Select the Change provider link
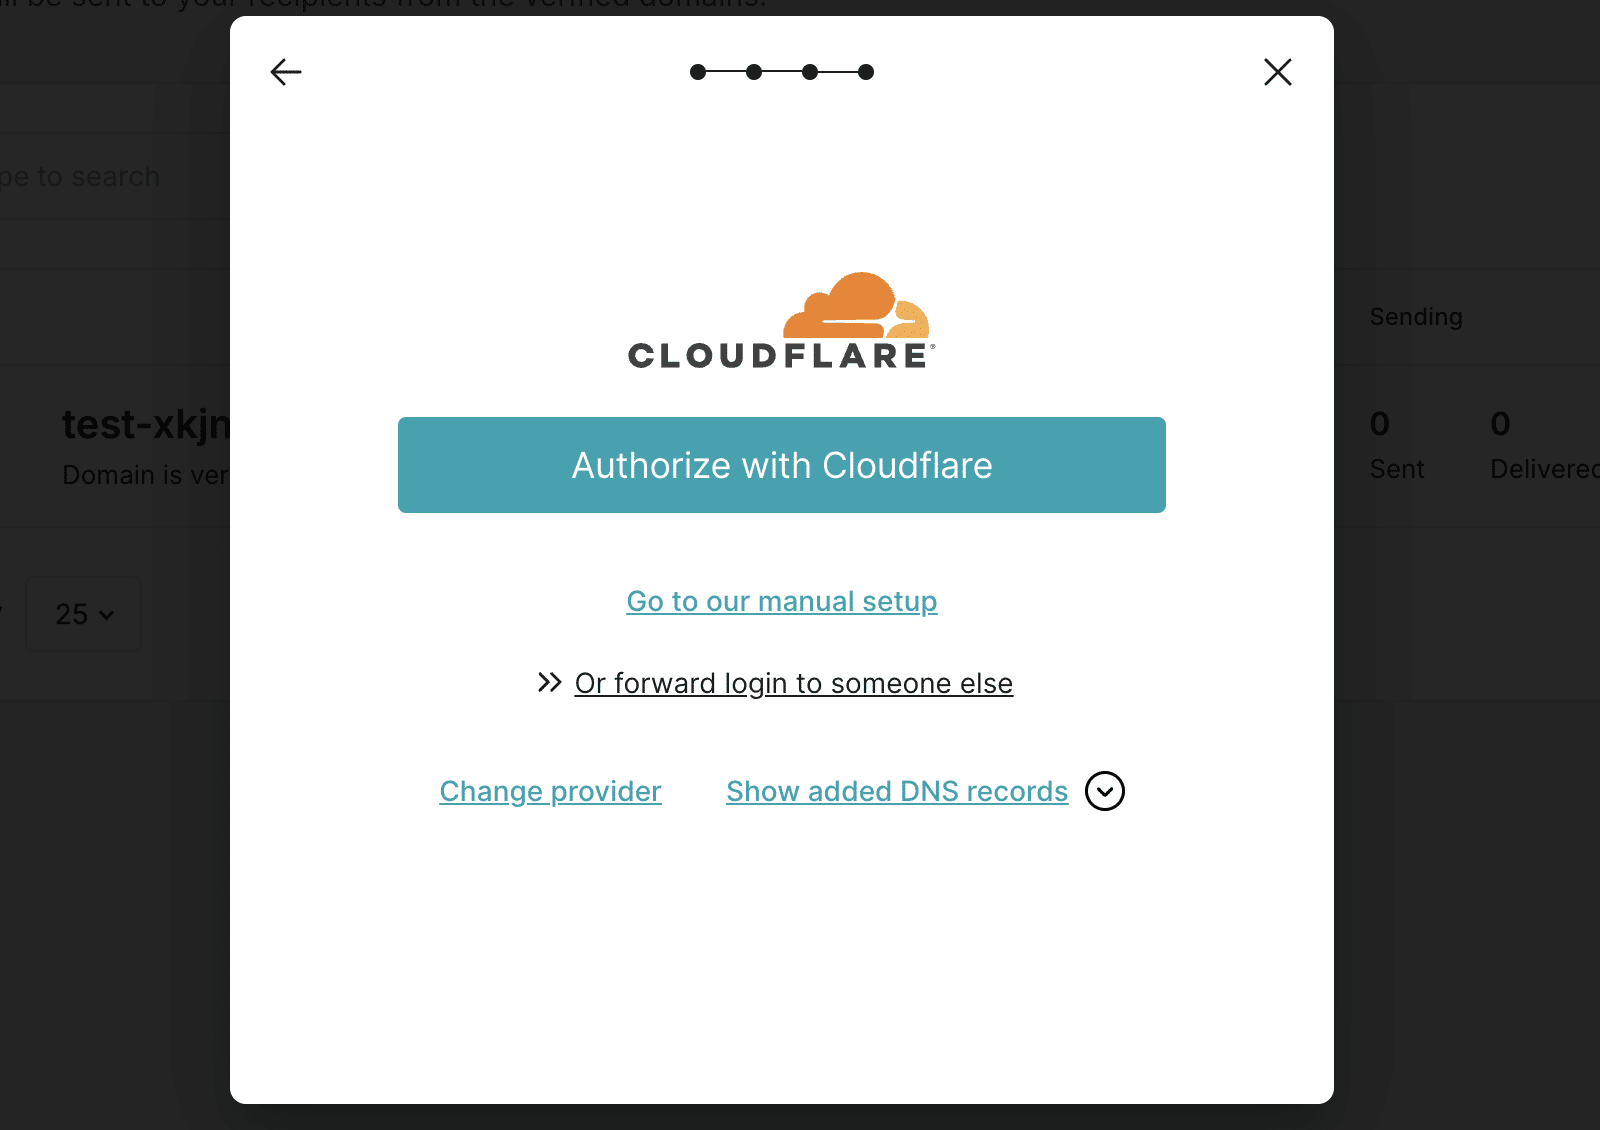Viewport: 1600px width, 1130px height. click(x=550, y=791)
